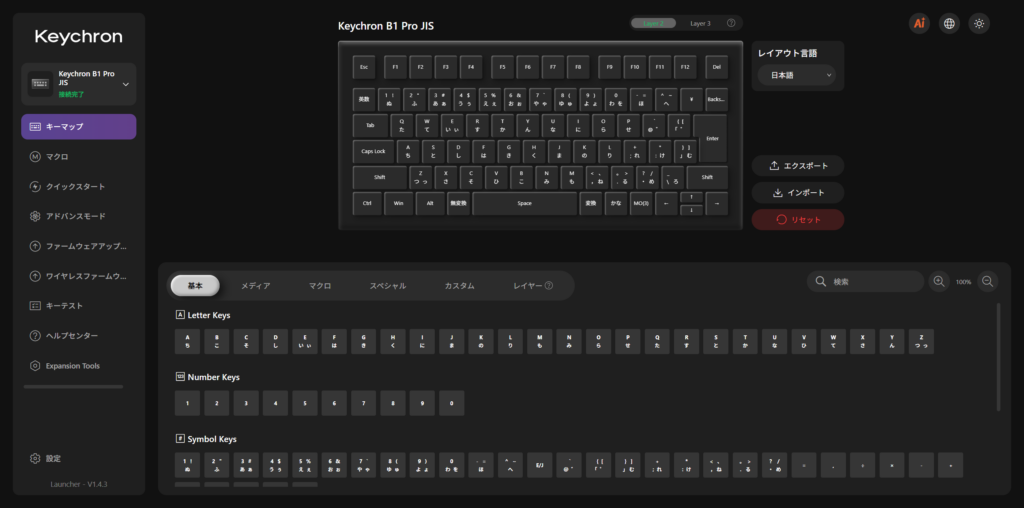
Task: Click the help icon beside Layer 3
Action: click(x=731, y=24)
